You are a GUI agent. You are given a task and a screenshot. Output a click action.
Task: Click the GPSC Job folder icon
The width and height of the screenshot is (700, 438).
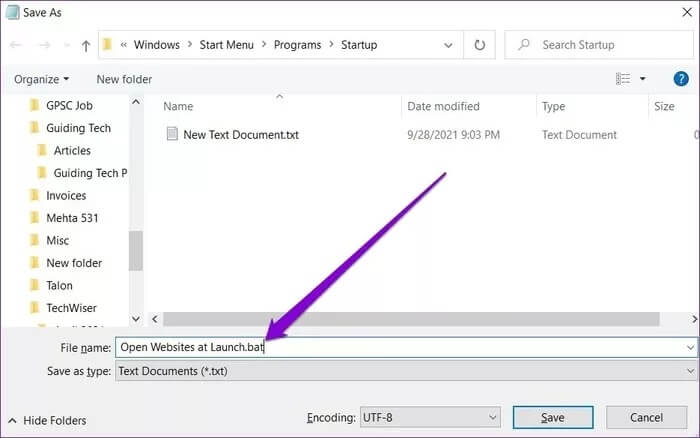click(x=34, y=105)
